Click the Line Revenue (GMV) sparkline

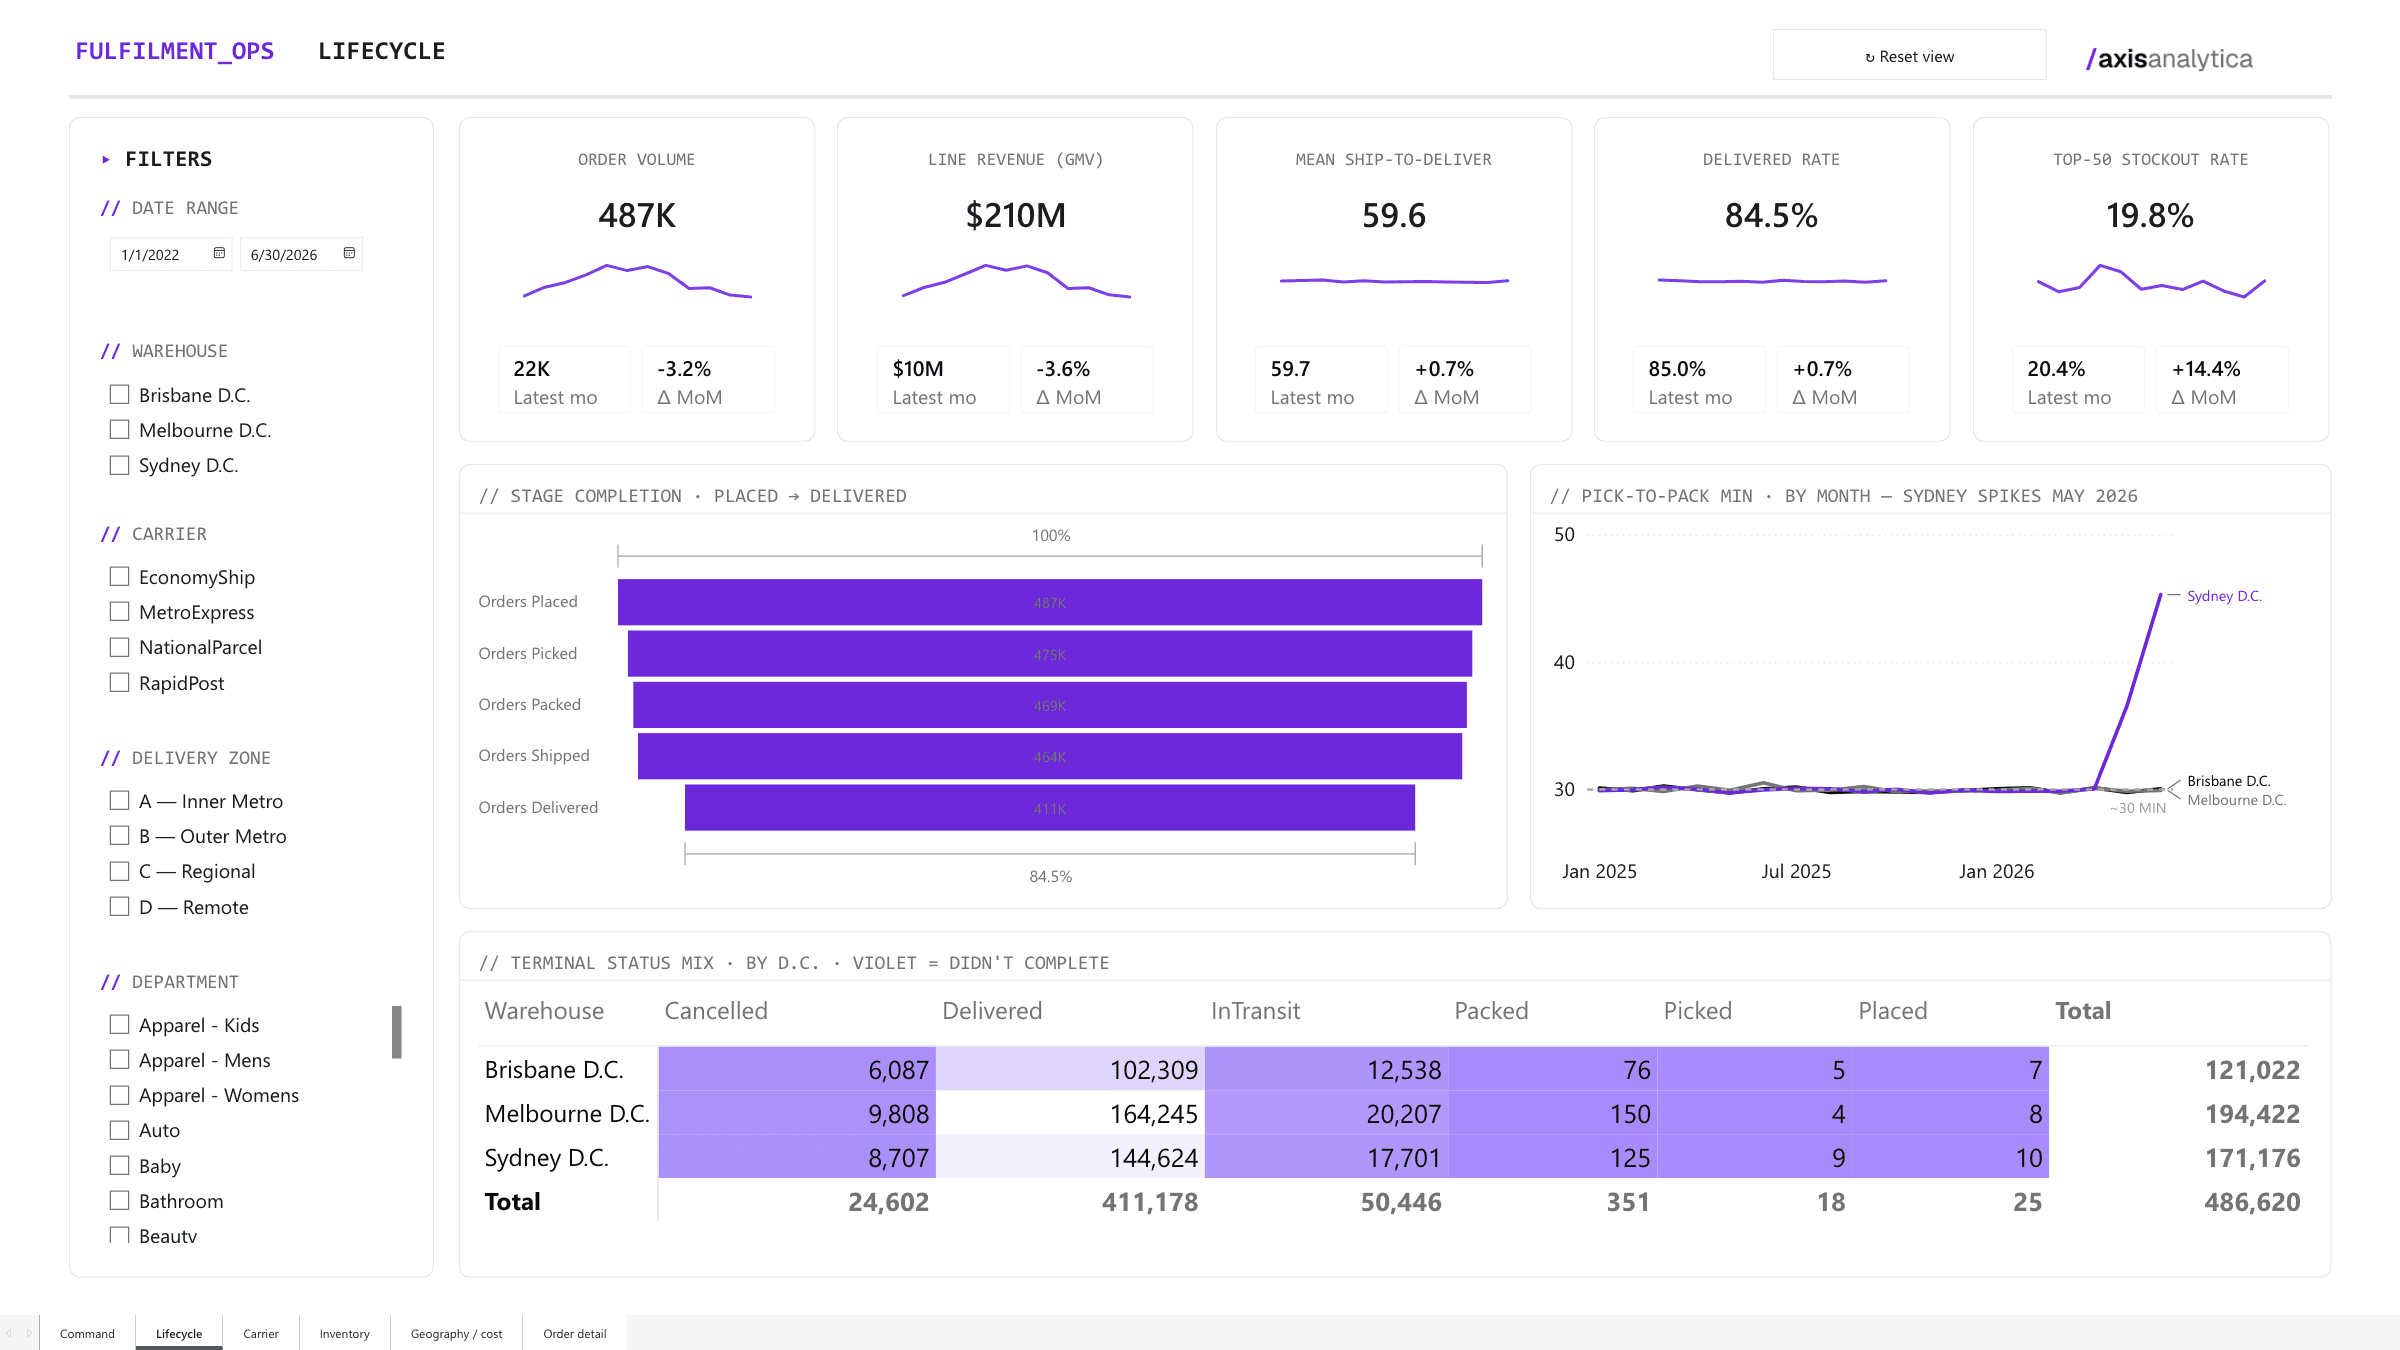coord(1016,281)
